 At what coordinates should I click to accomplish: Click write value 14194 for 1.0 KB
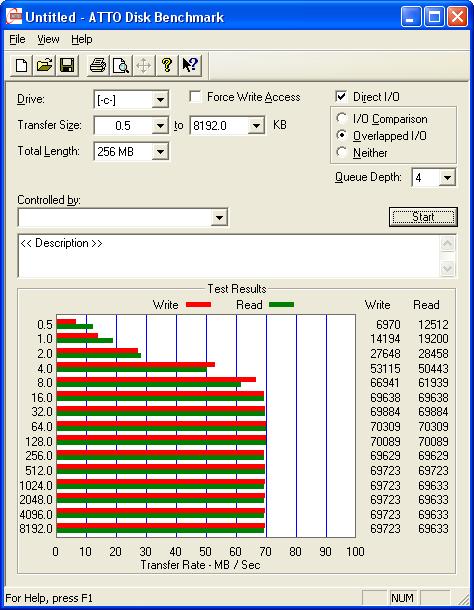[x=385, y=339]
